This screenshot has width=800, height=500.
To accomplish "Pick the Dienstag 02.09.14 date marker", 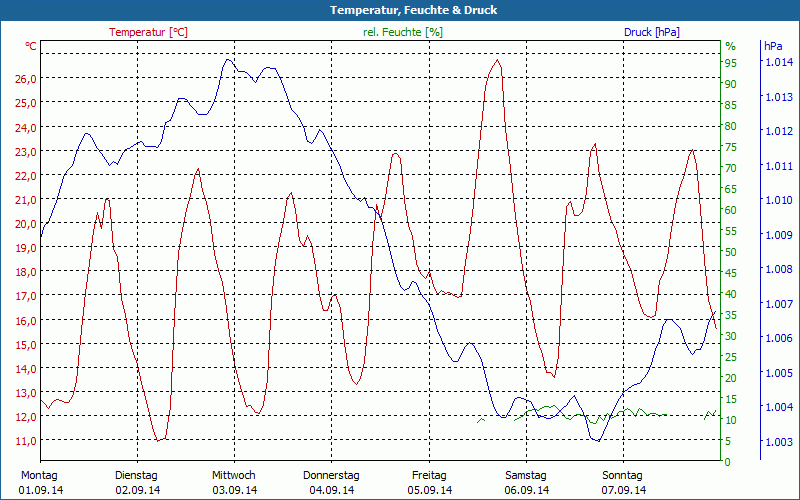I will coord(137,483).
